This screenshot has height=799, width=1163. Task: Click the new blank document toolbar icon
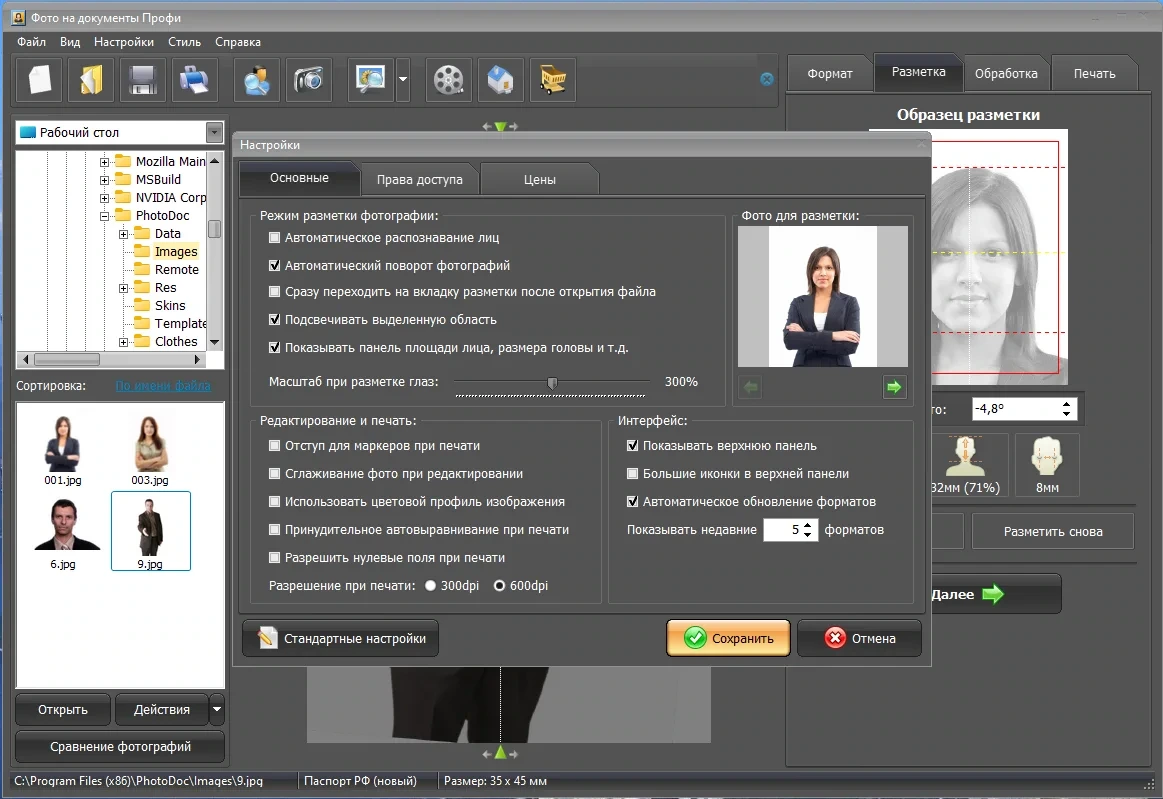(39, 79)
